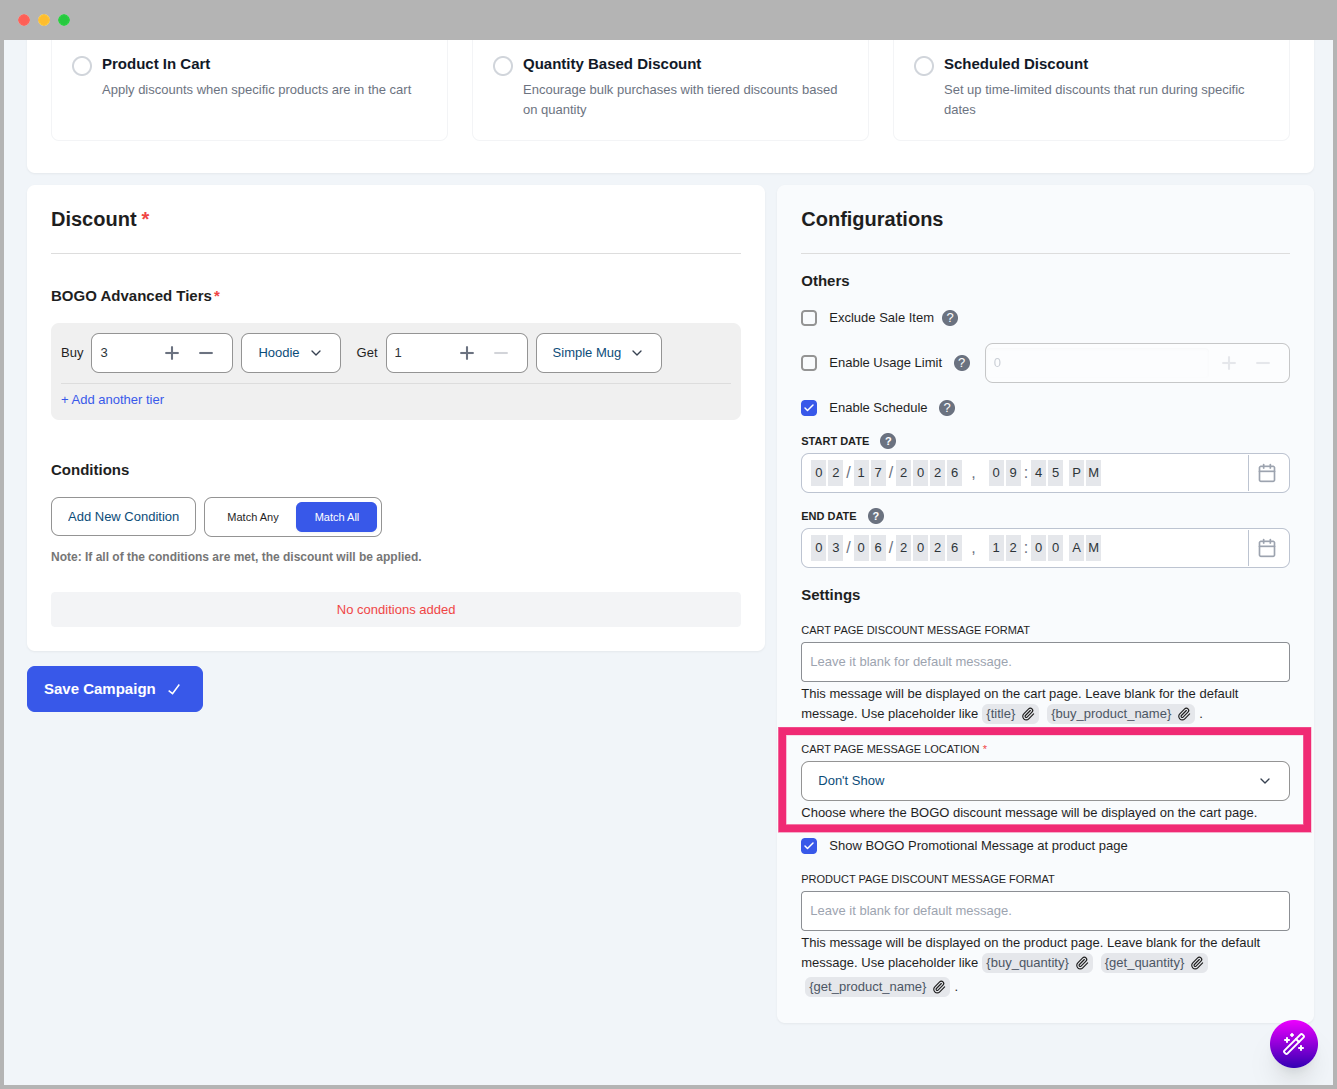
Task: Open the End Date calendar picker icon
Action: [1267, 548]
